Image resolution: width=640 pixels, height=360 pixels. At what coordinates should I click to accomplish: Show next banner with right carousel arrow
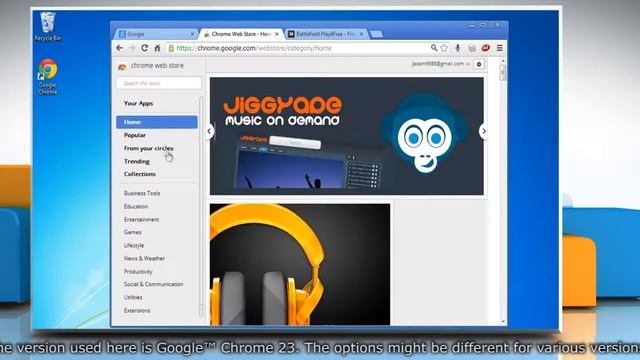coord(484,131)
